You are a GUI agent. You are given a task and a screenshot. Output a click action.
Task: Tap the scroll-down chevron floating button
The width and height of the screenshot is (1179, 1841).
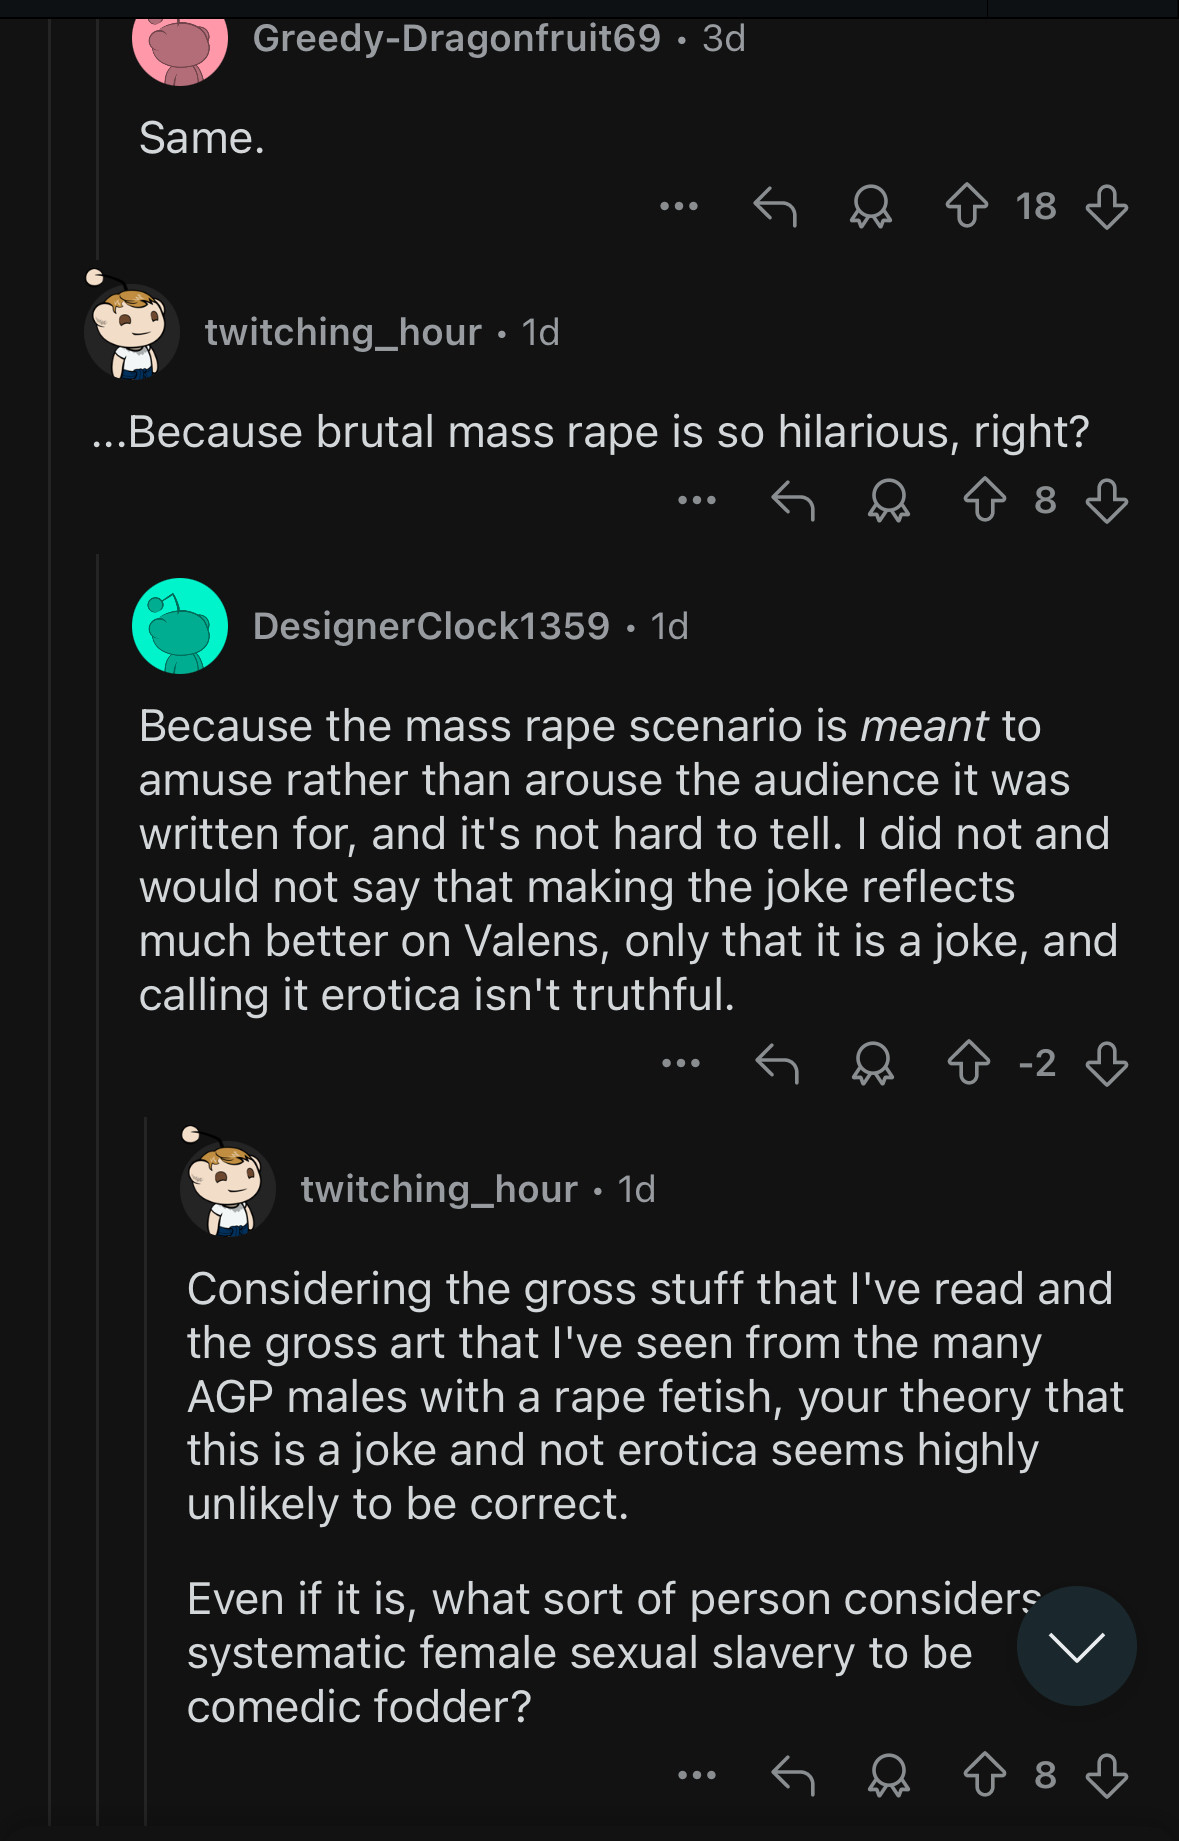1076,1646
